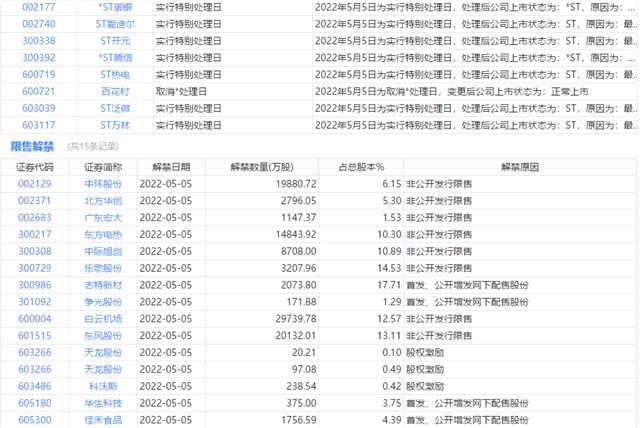
Task: Open stock code 300217 link
Action: pyautogui.click(x=35, y=235)
